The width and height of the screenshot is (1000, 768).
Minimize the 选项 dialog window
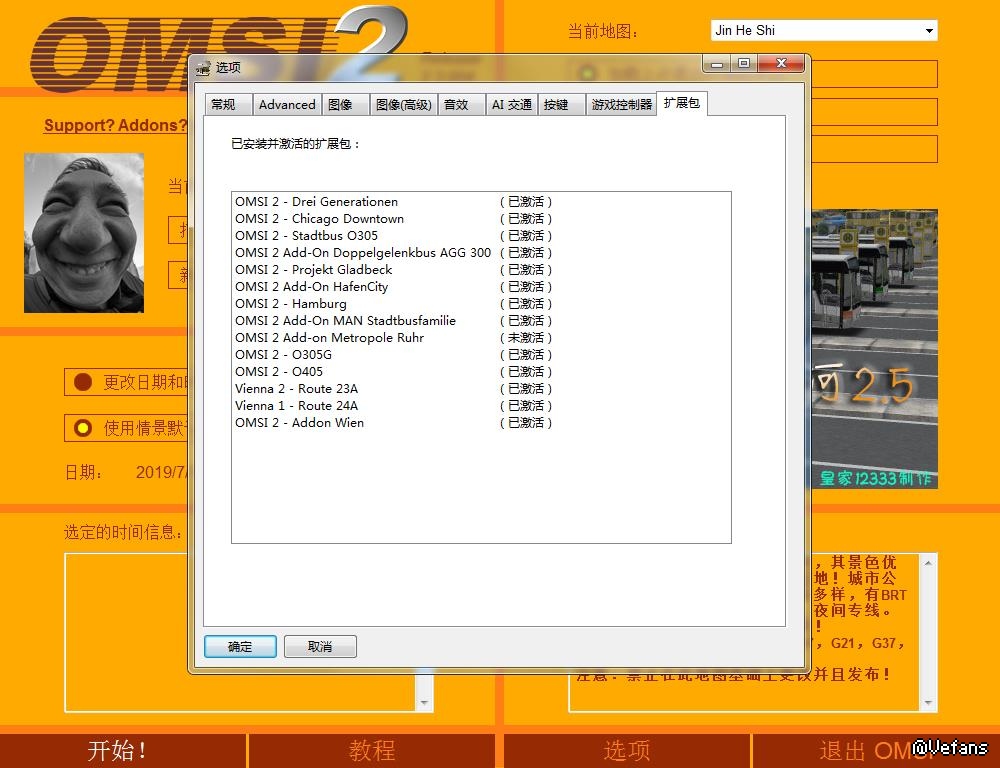click(x=717, y=63)
